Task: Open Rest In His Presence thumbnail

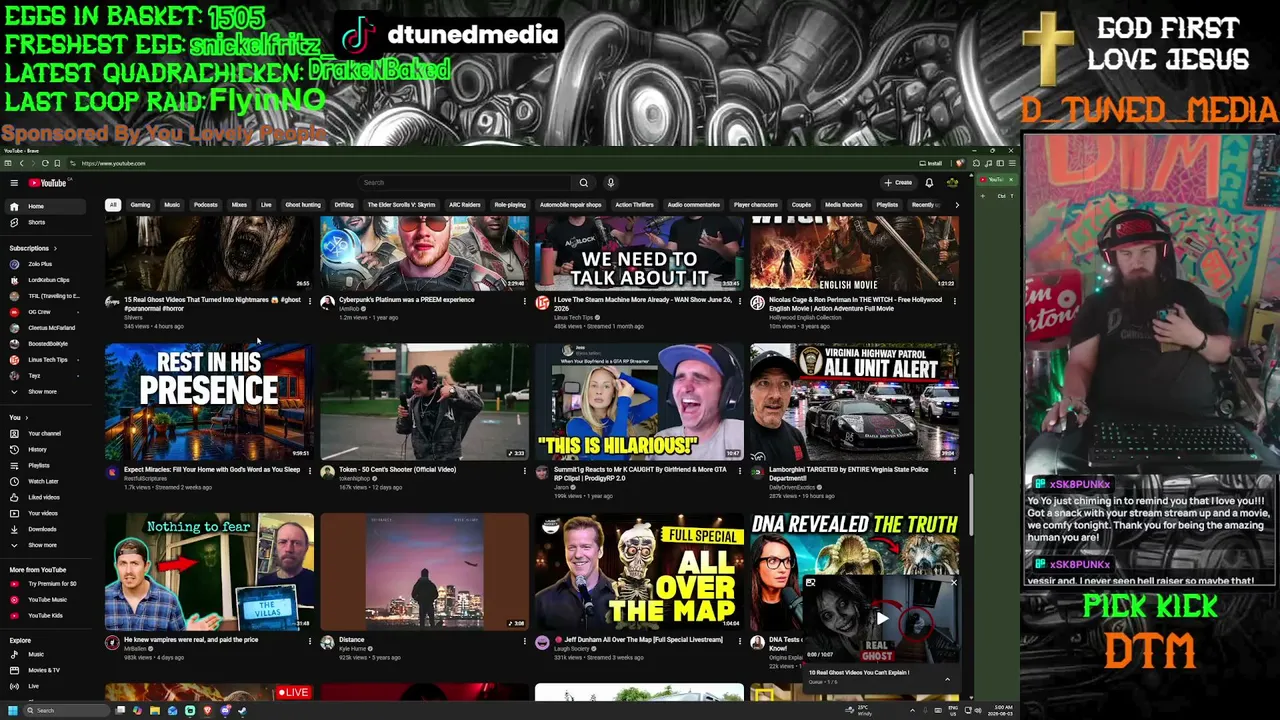Action: tap(209, 402)
